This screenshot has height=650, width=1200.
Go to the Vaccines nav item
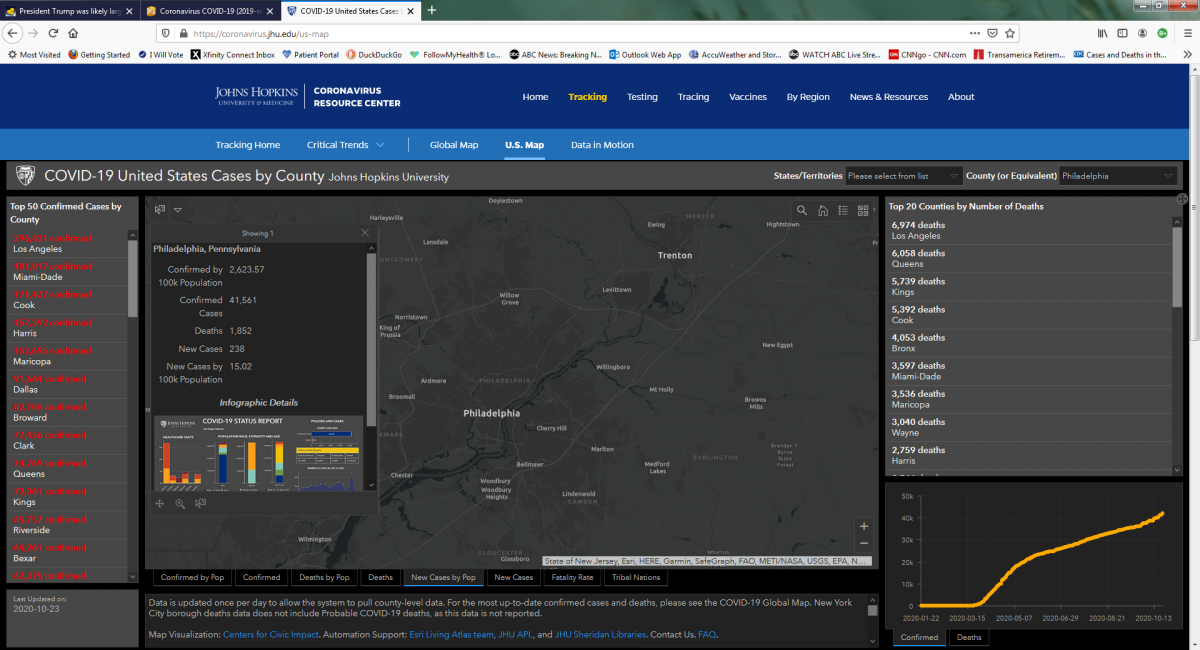point(747,97)
